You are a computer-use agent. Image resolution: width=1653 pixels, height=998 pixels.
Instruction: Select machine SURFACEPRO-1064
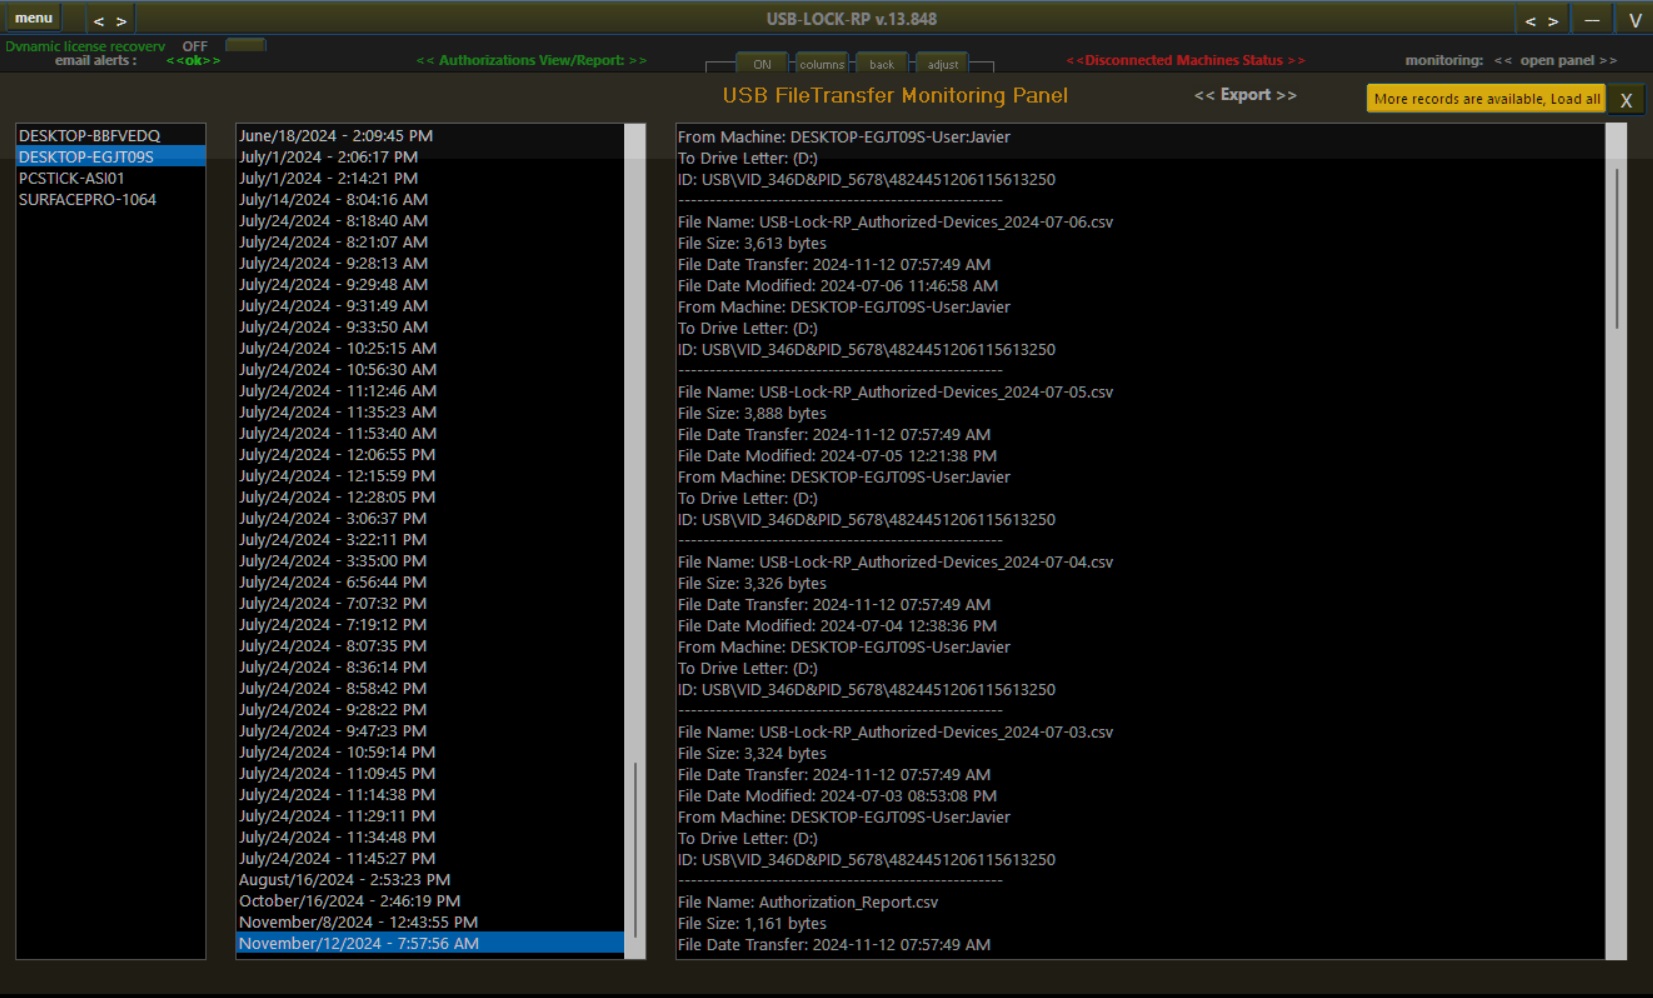[x=111, y=199]
